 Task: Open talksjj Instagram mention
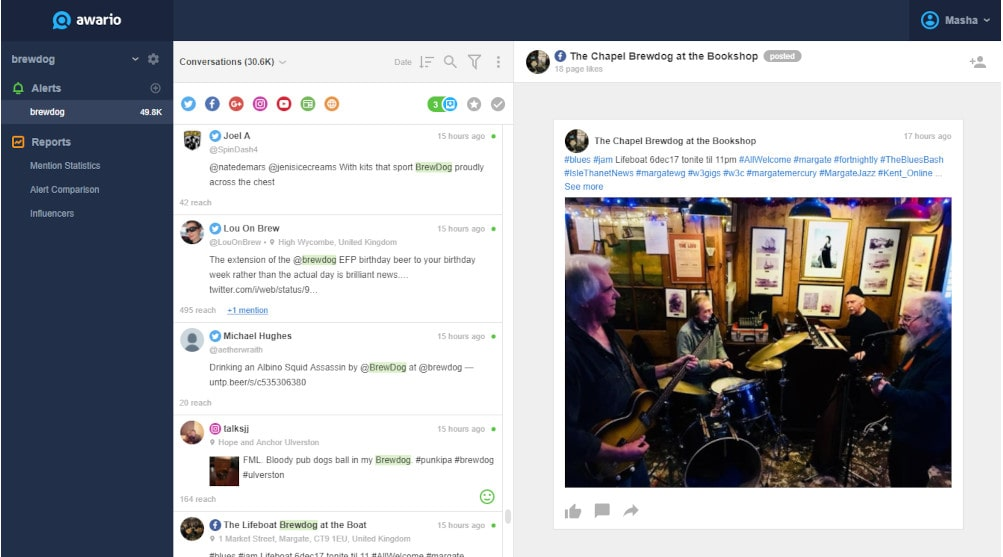click(x=338, y=463)
